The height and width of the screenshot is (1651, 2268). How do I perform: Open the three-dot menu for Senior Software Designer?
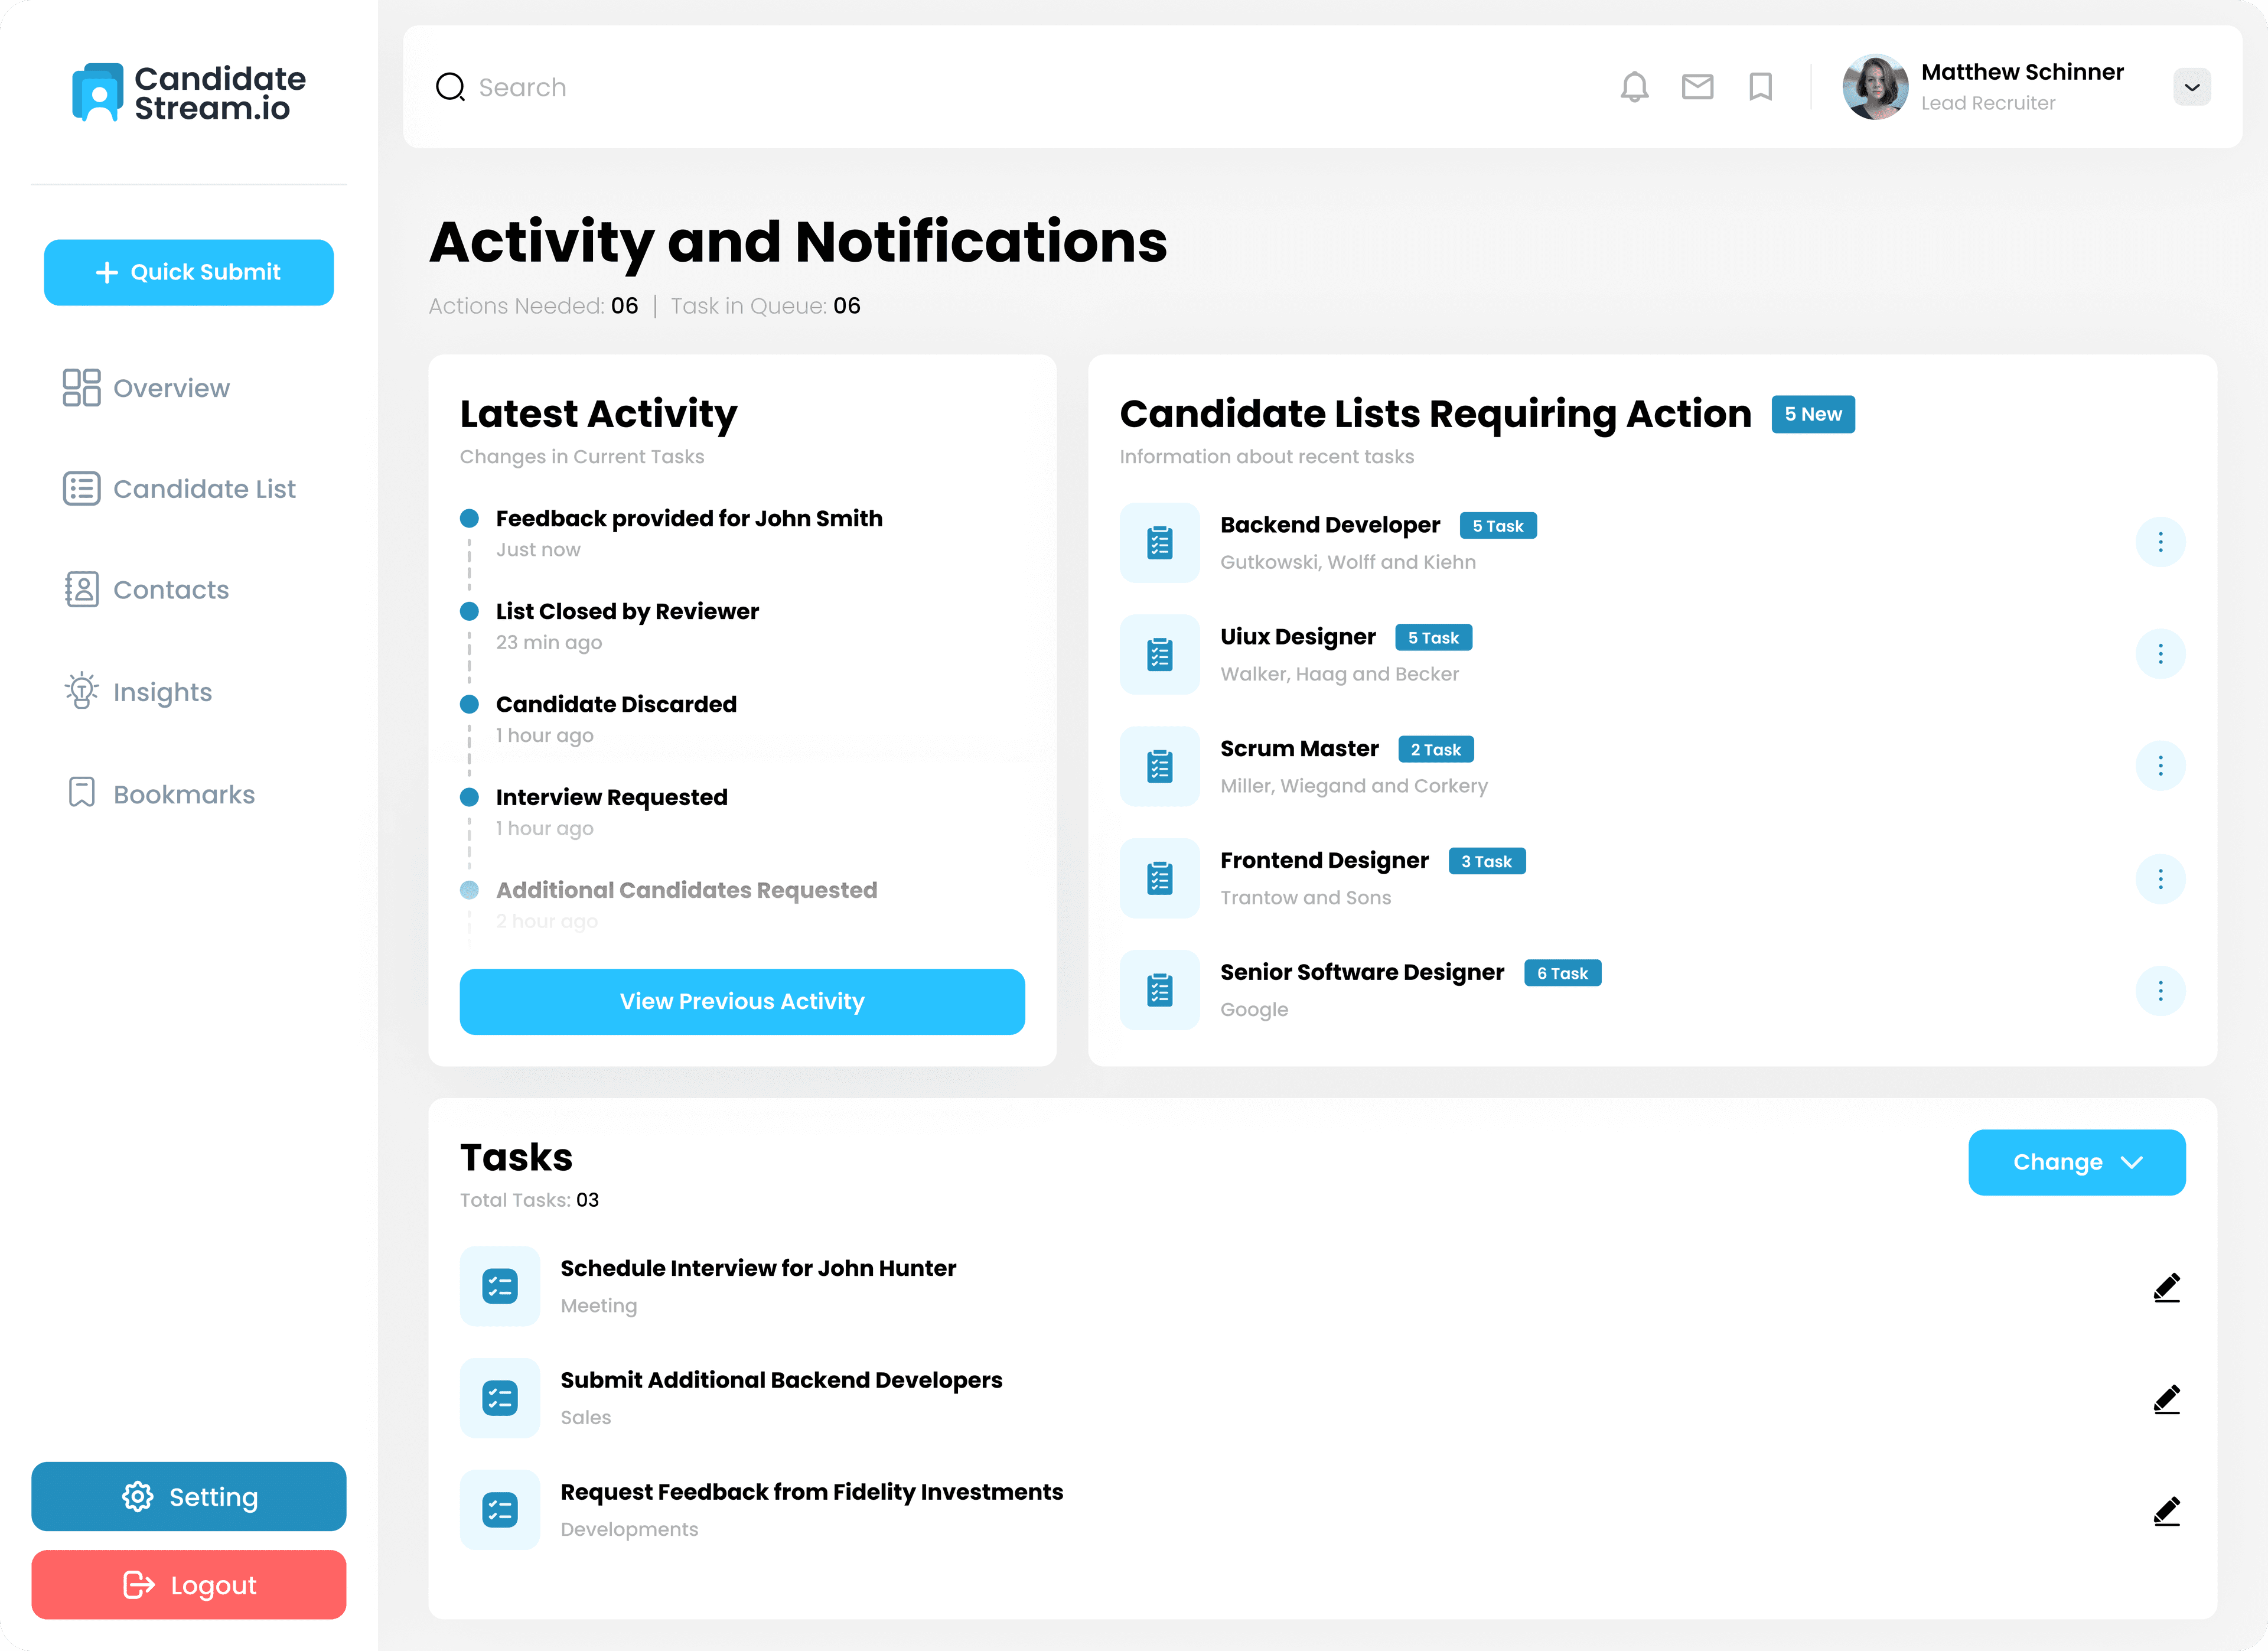click(2161, 990)
